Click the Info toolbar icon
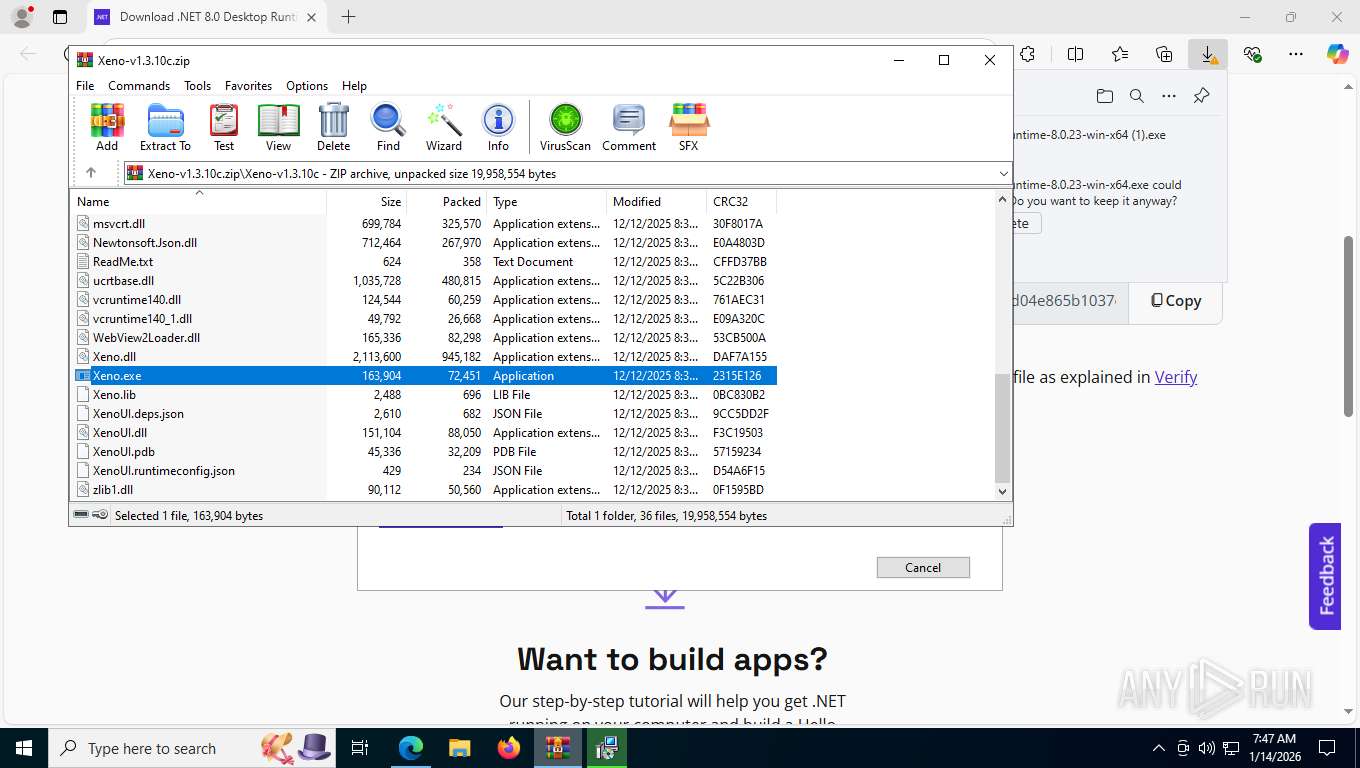The image size is (1360, 768). point(498,127)
